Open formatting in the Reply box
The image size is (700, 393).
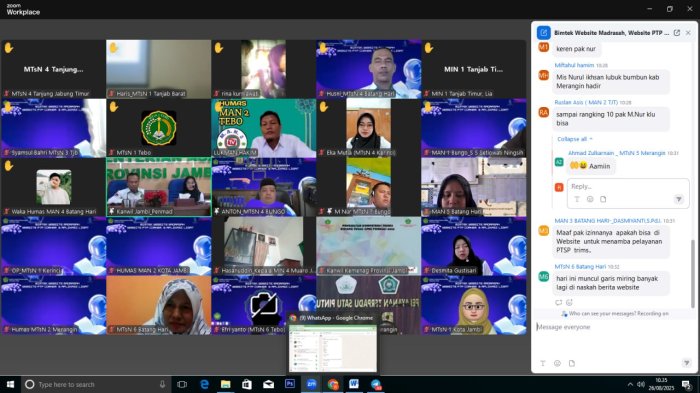click(577, 199)
